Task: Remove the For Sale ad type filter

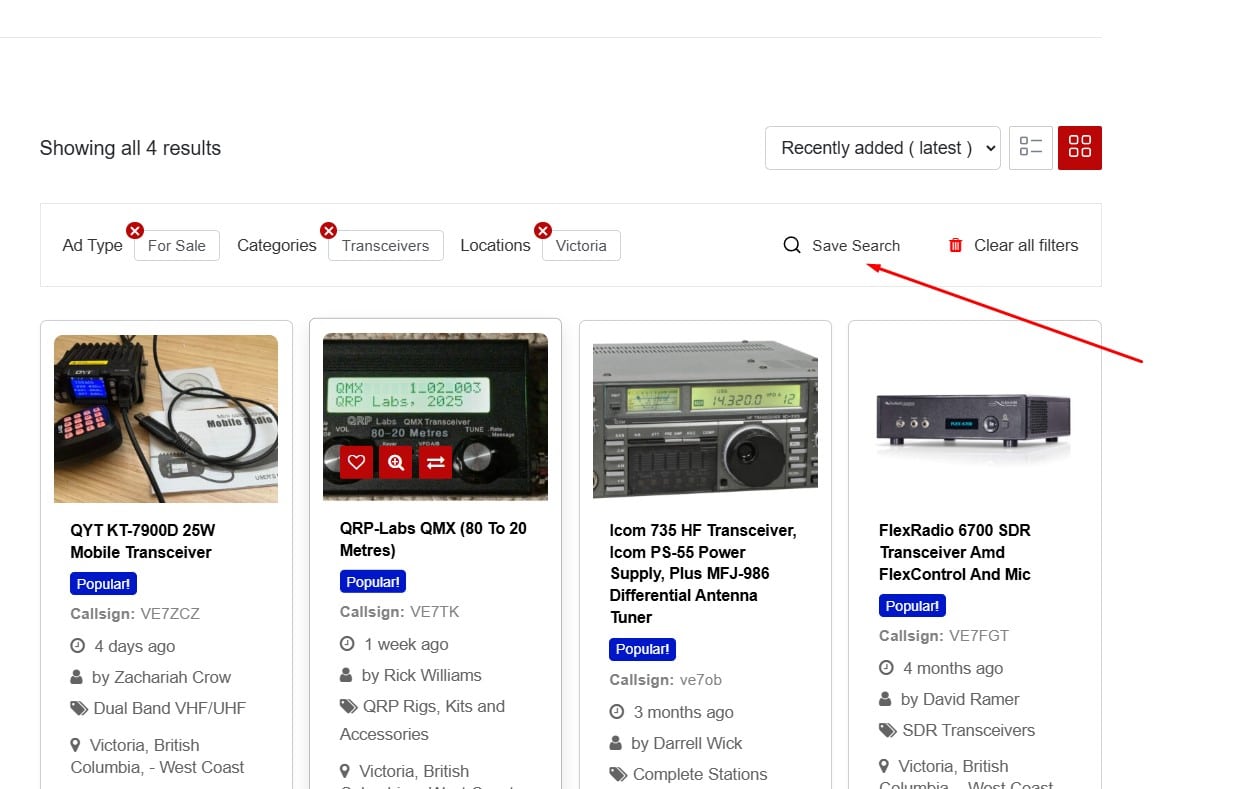Action: (x=135, y=231)
